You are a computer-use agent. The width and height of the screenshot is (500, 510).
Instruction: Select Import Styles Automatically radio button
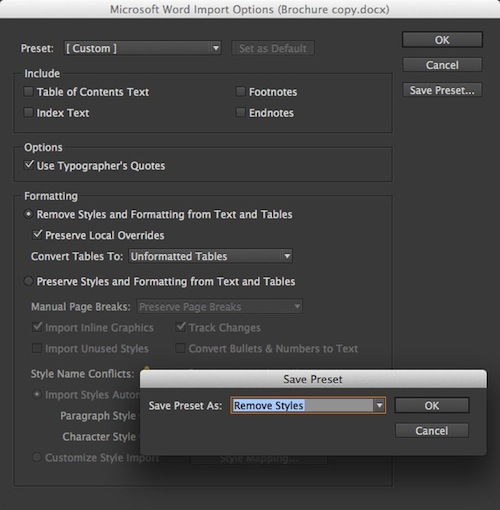tap(37, 394)
